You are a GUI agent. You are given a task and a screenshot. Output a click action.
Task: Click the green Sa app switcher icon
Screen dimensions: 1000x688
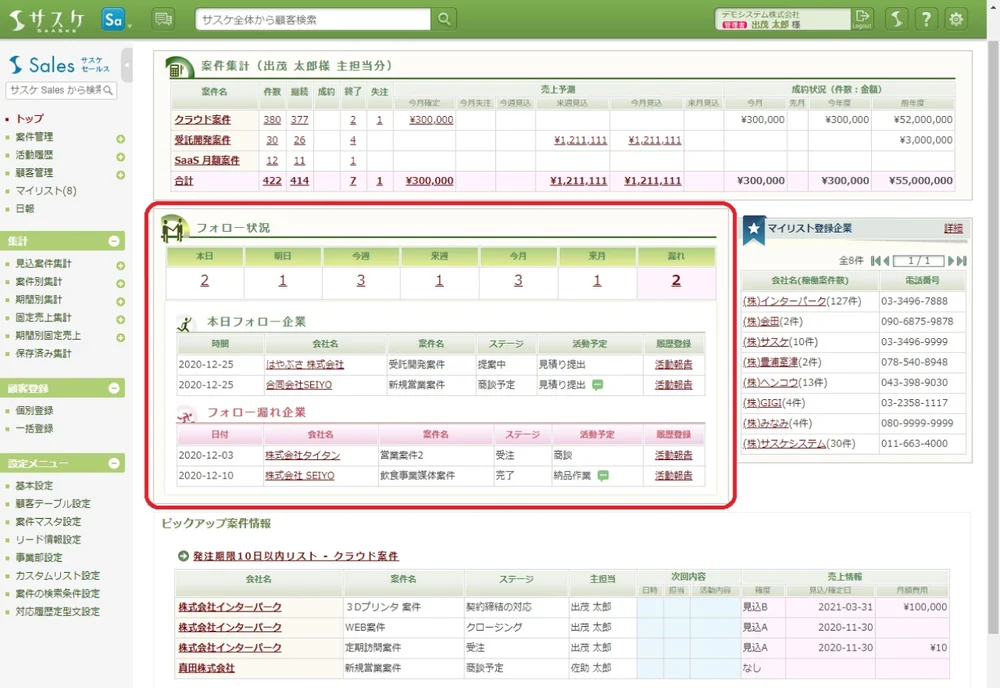click(114, 19)
